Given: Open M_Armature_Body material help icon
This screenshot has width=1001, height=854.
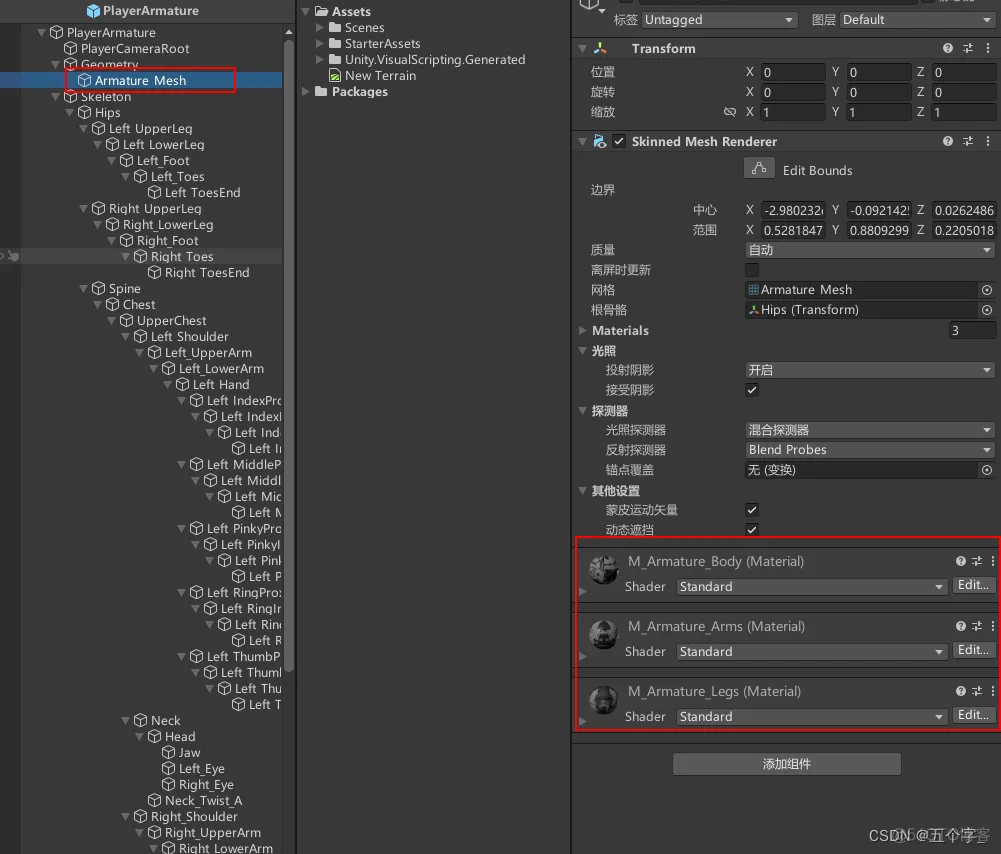Looking at the screenshot, I should point(960,561).
